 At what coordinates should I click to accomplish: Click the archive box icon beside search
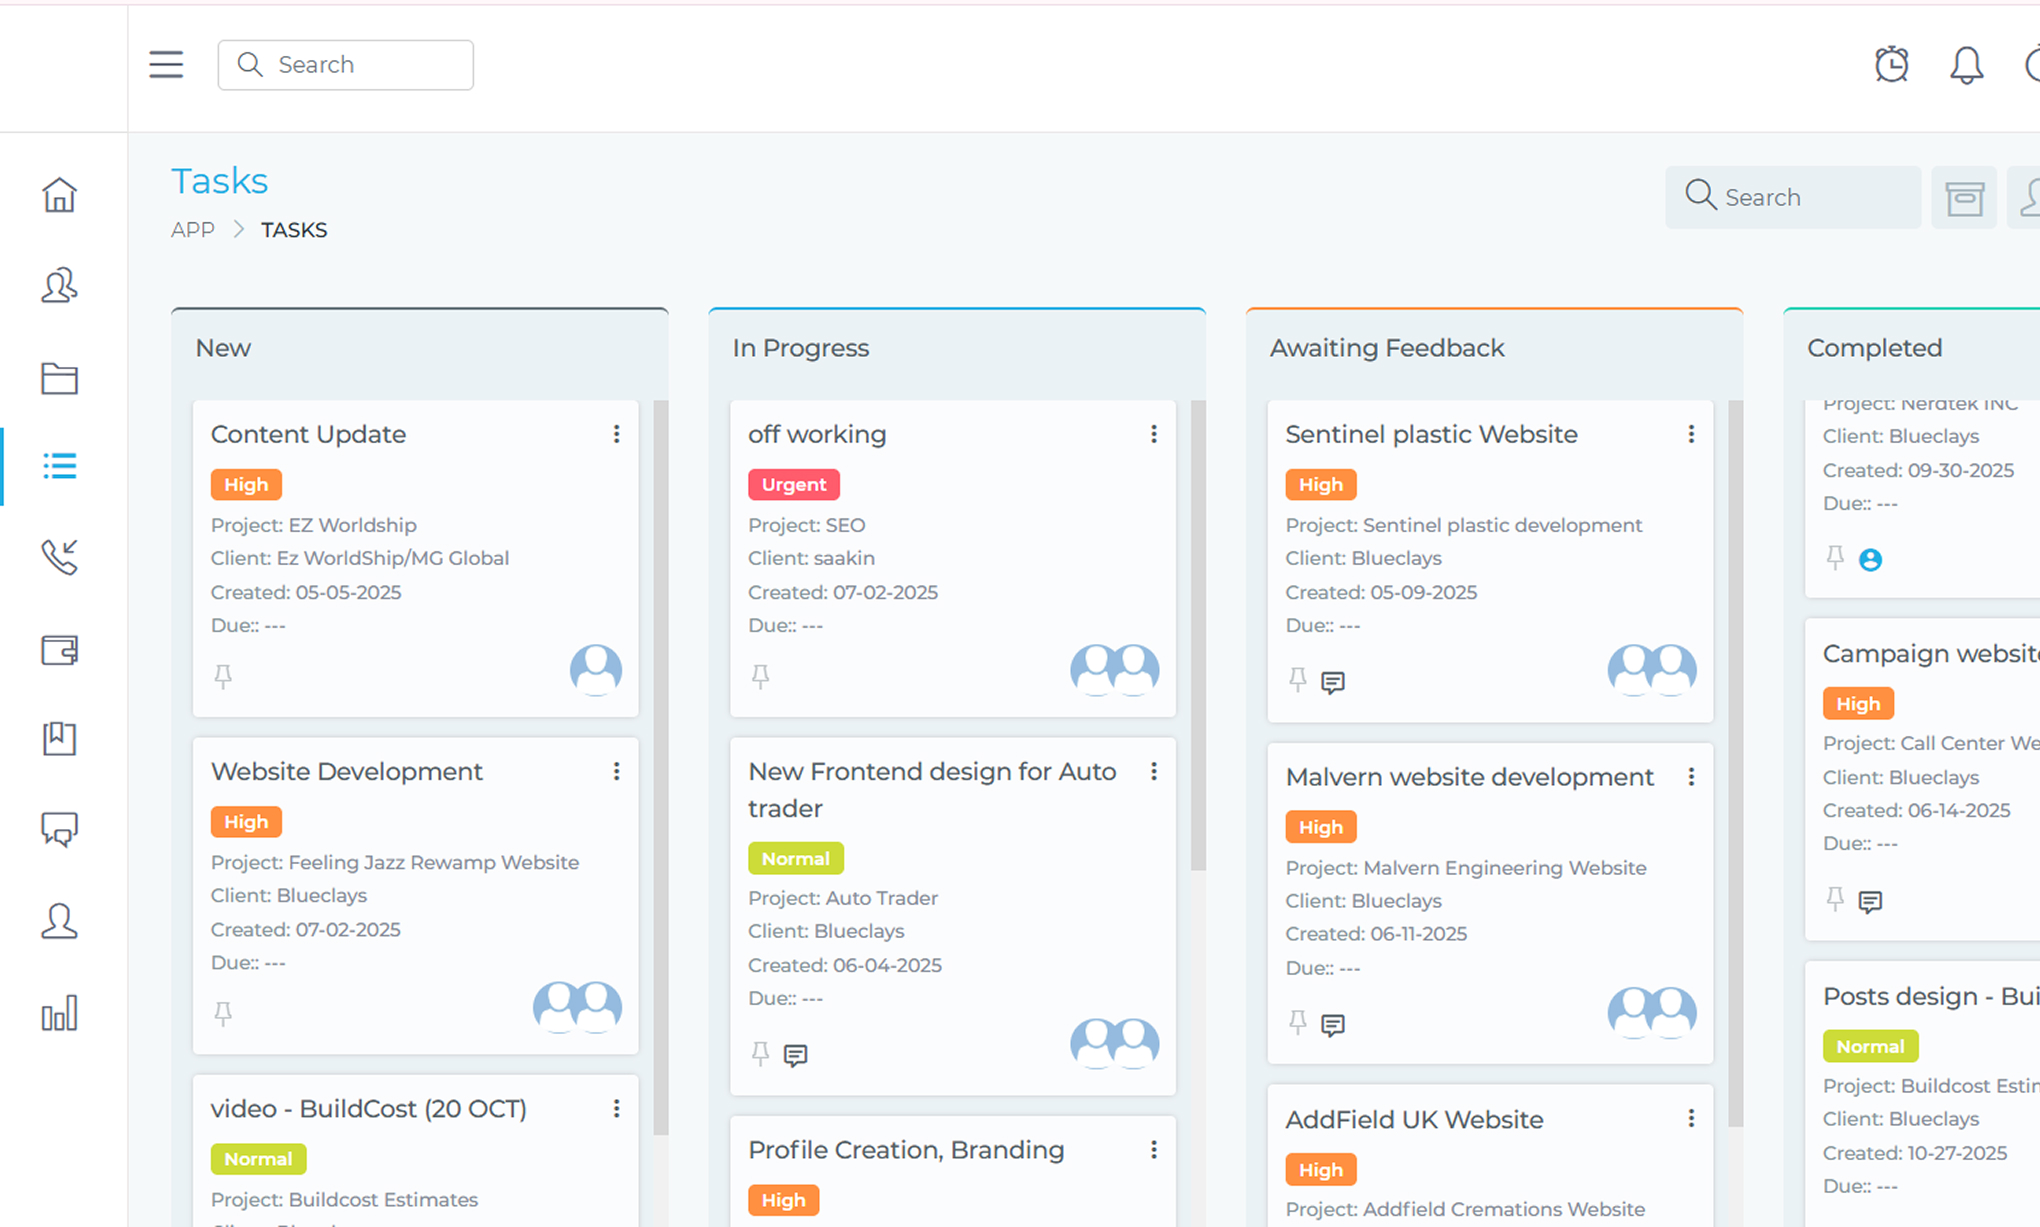tap(1964, 198)
